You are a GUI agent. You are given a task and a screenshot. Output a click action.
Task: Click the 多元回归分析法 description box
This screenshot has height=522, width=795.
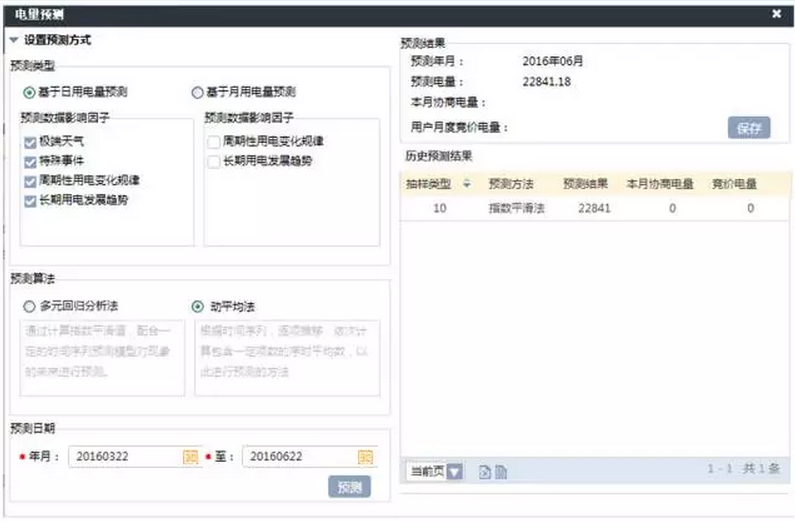[102, 358]
